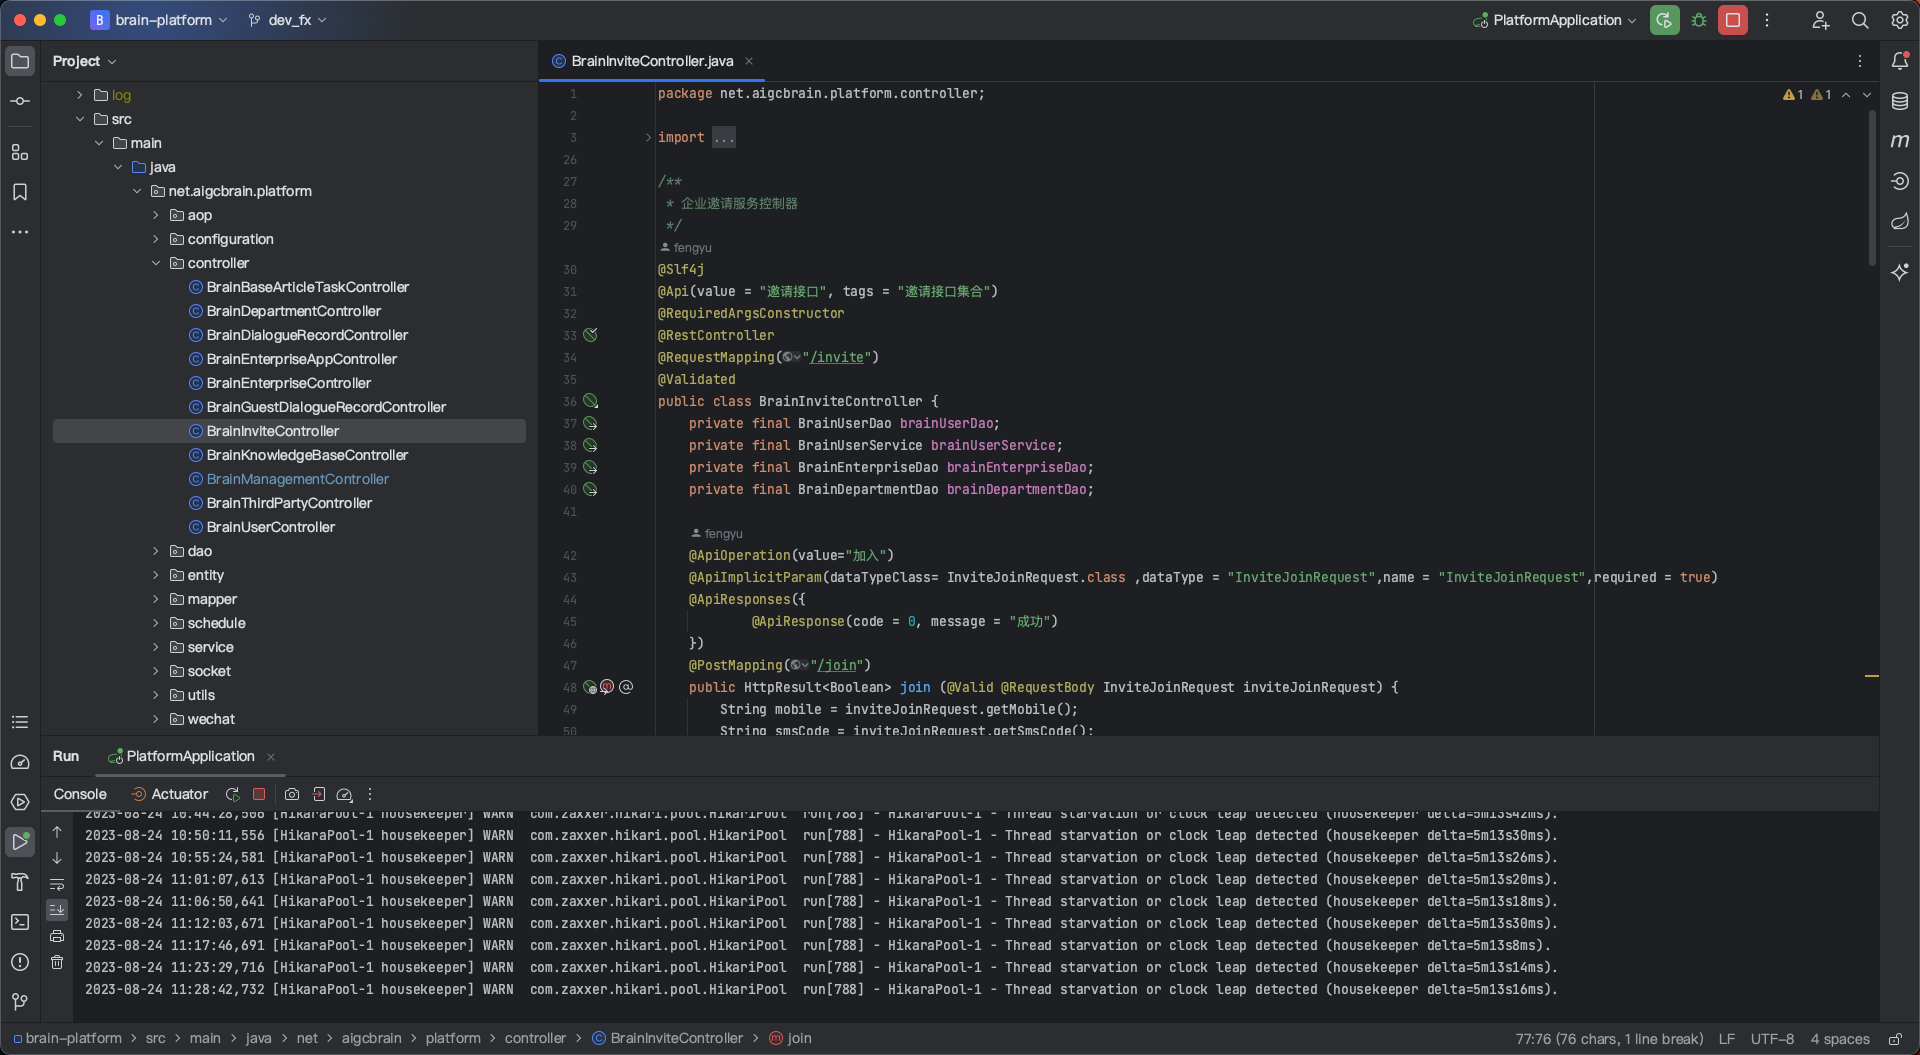Screen dimensions: 1920x1055
Task: Click controller breadcrumb in navigation bar
Action: [535, 1038]
